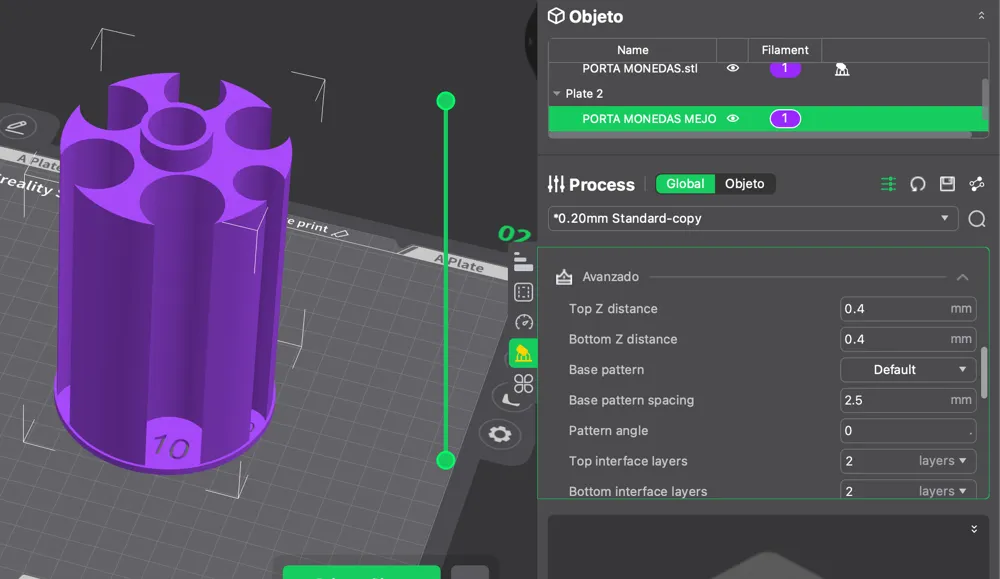
Task: Toggle the advanced settings mode icon
Action: pos(888,184)
